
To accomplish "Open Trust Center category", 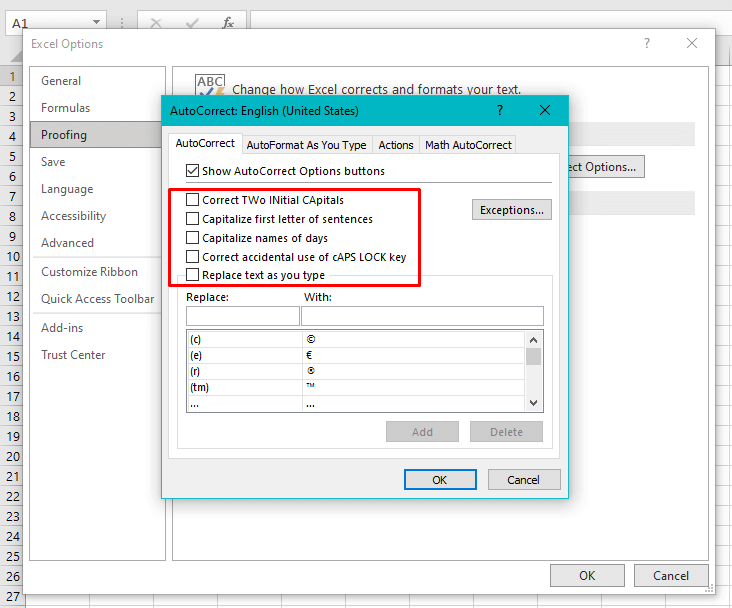I will 97,355.
